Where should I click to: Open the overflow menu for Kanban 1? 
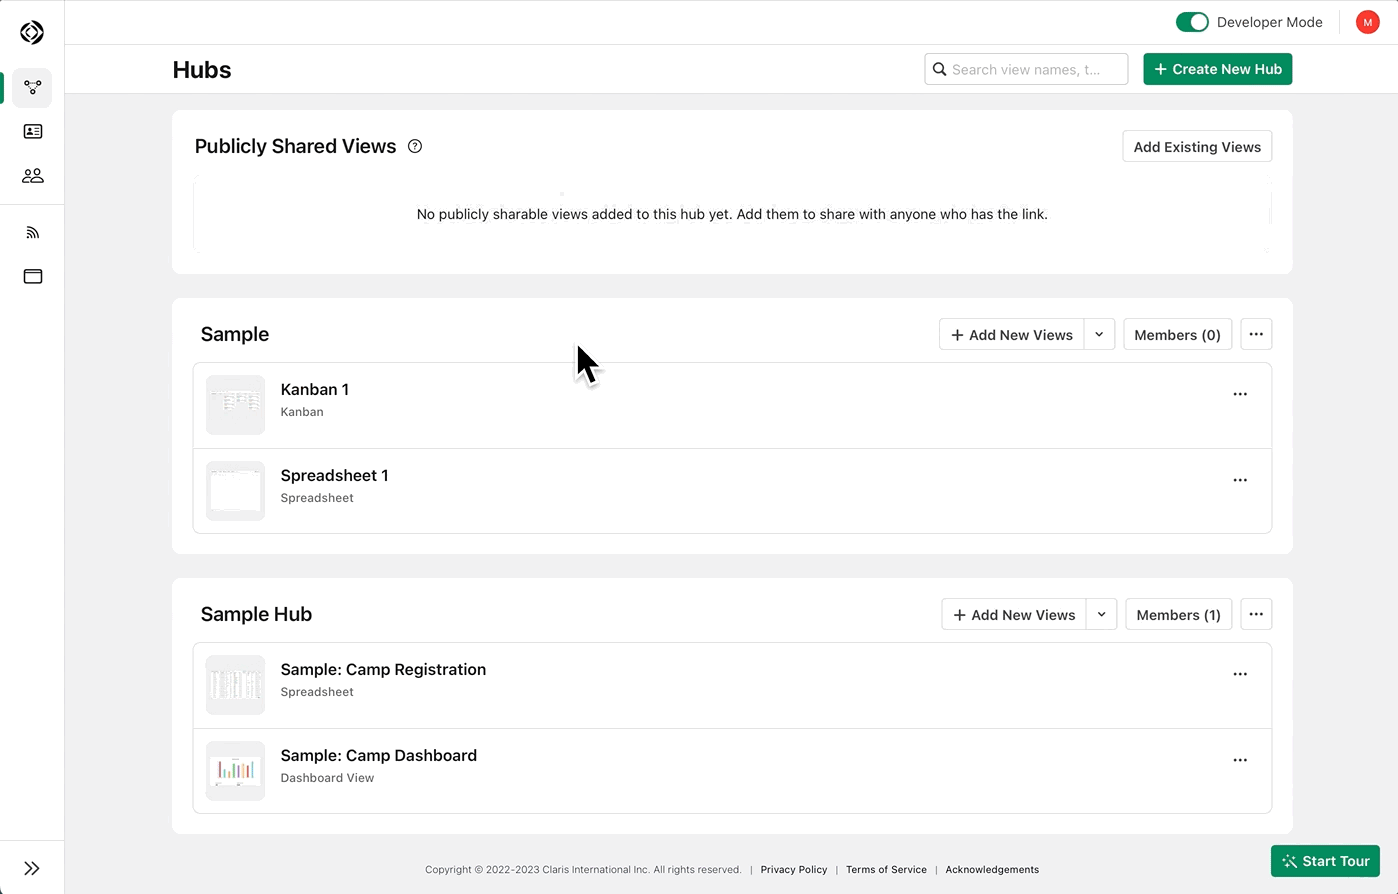tap(1240, 393)
